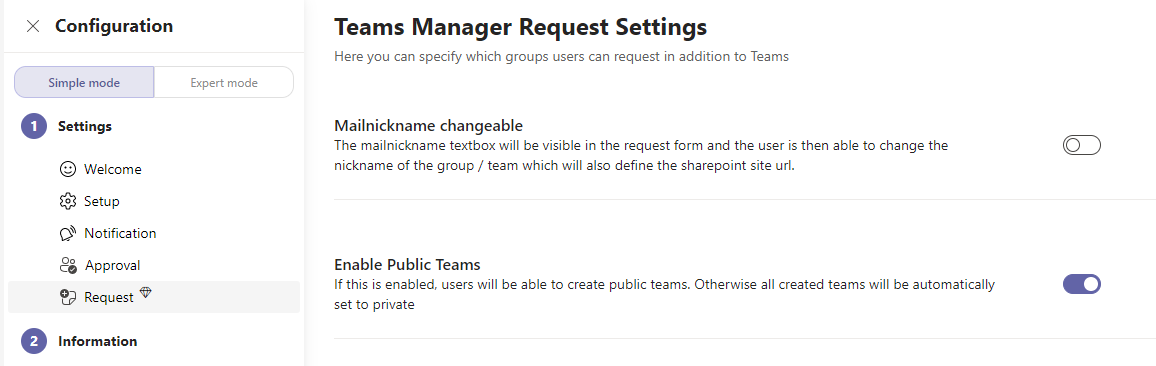1156x366 pixels.
Task: Switch to Expert mode tab
Action: point(224,83)
